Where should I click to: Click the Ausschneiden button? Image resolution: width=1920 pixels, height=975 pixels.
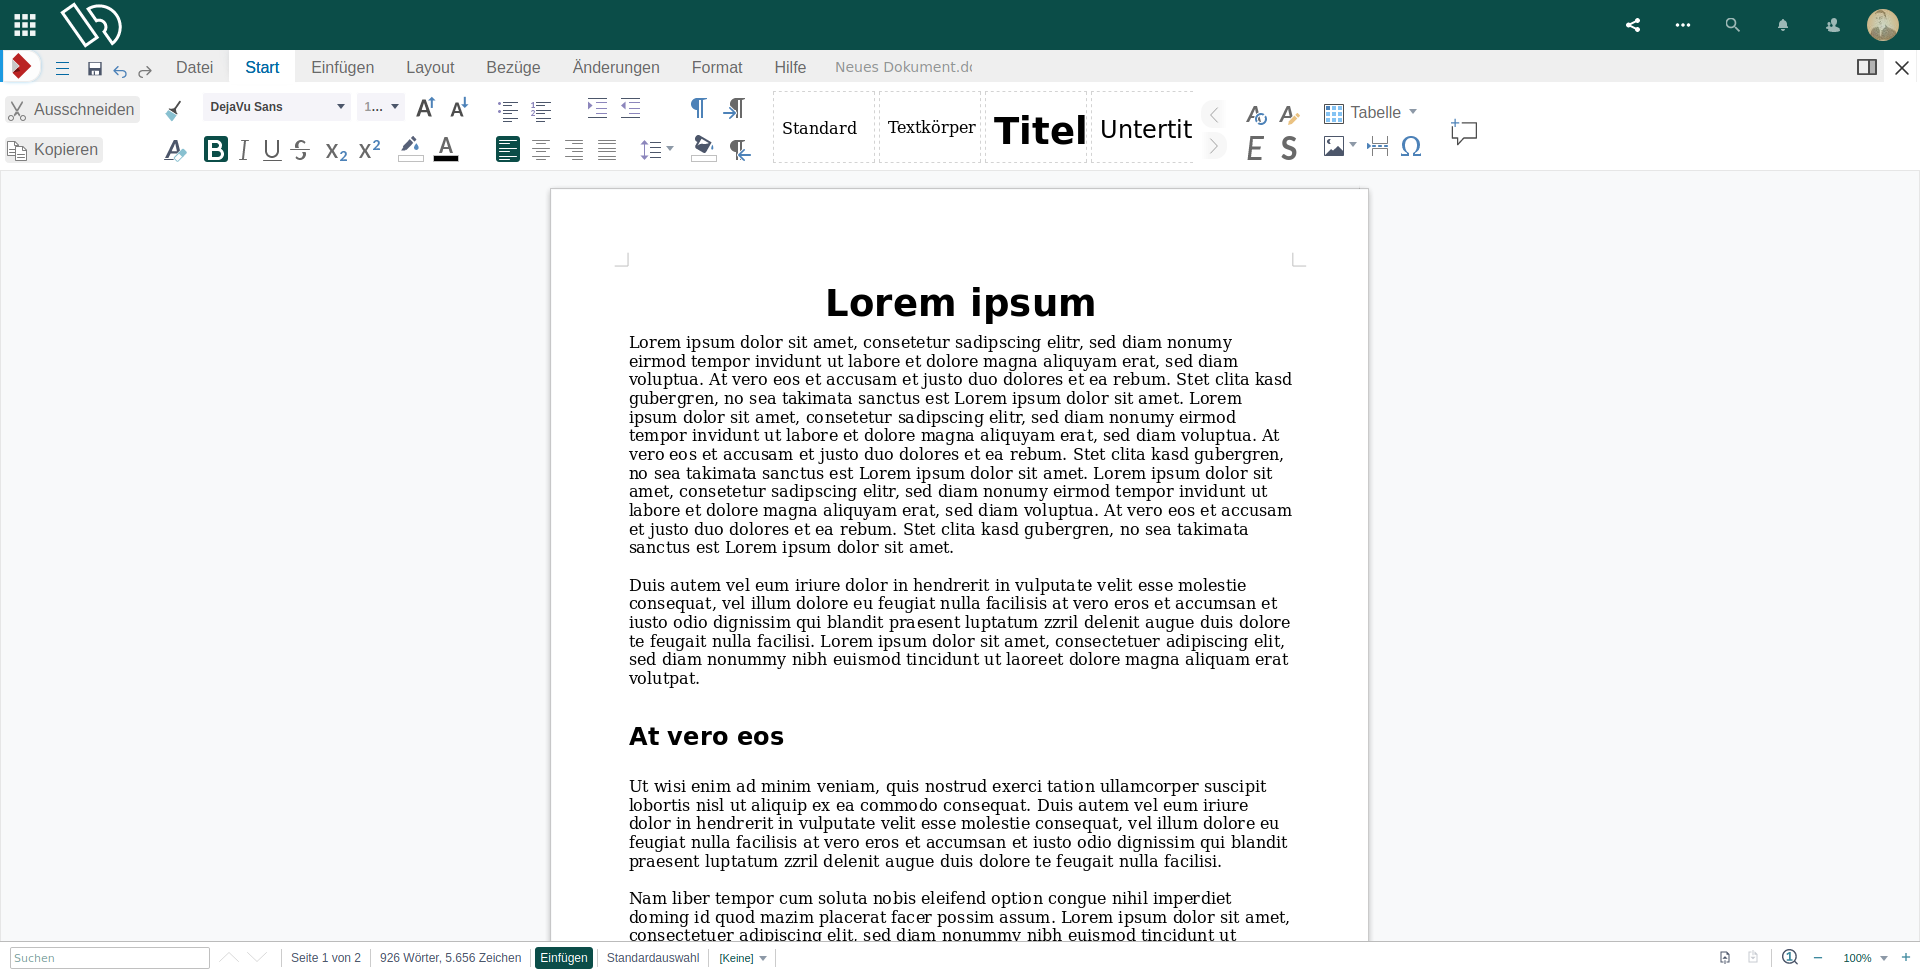point(72,109)
